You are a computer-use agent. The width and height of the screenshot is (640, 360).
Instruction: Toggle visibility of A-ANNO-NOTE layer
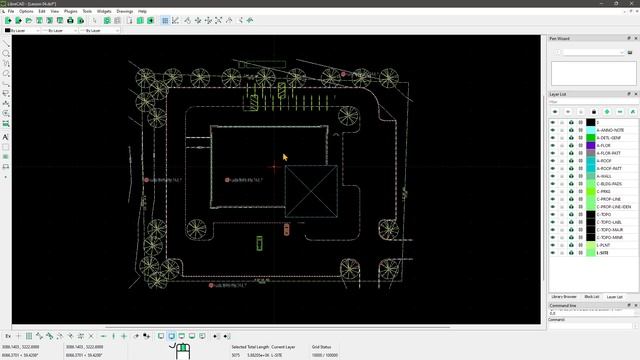553,130
